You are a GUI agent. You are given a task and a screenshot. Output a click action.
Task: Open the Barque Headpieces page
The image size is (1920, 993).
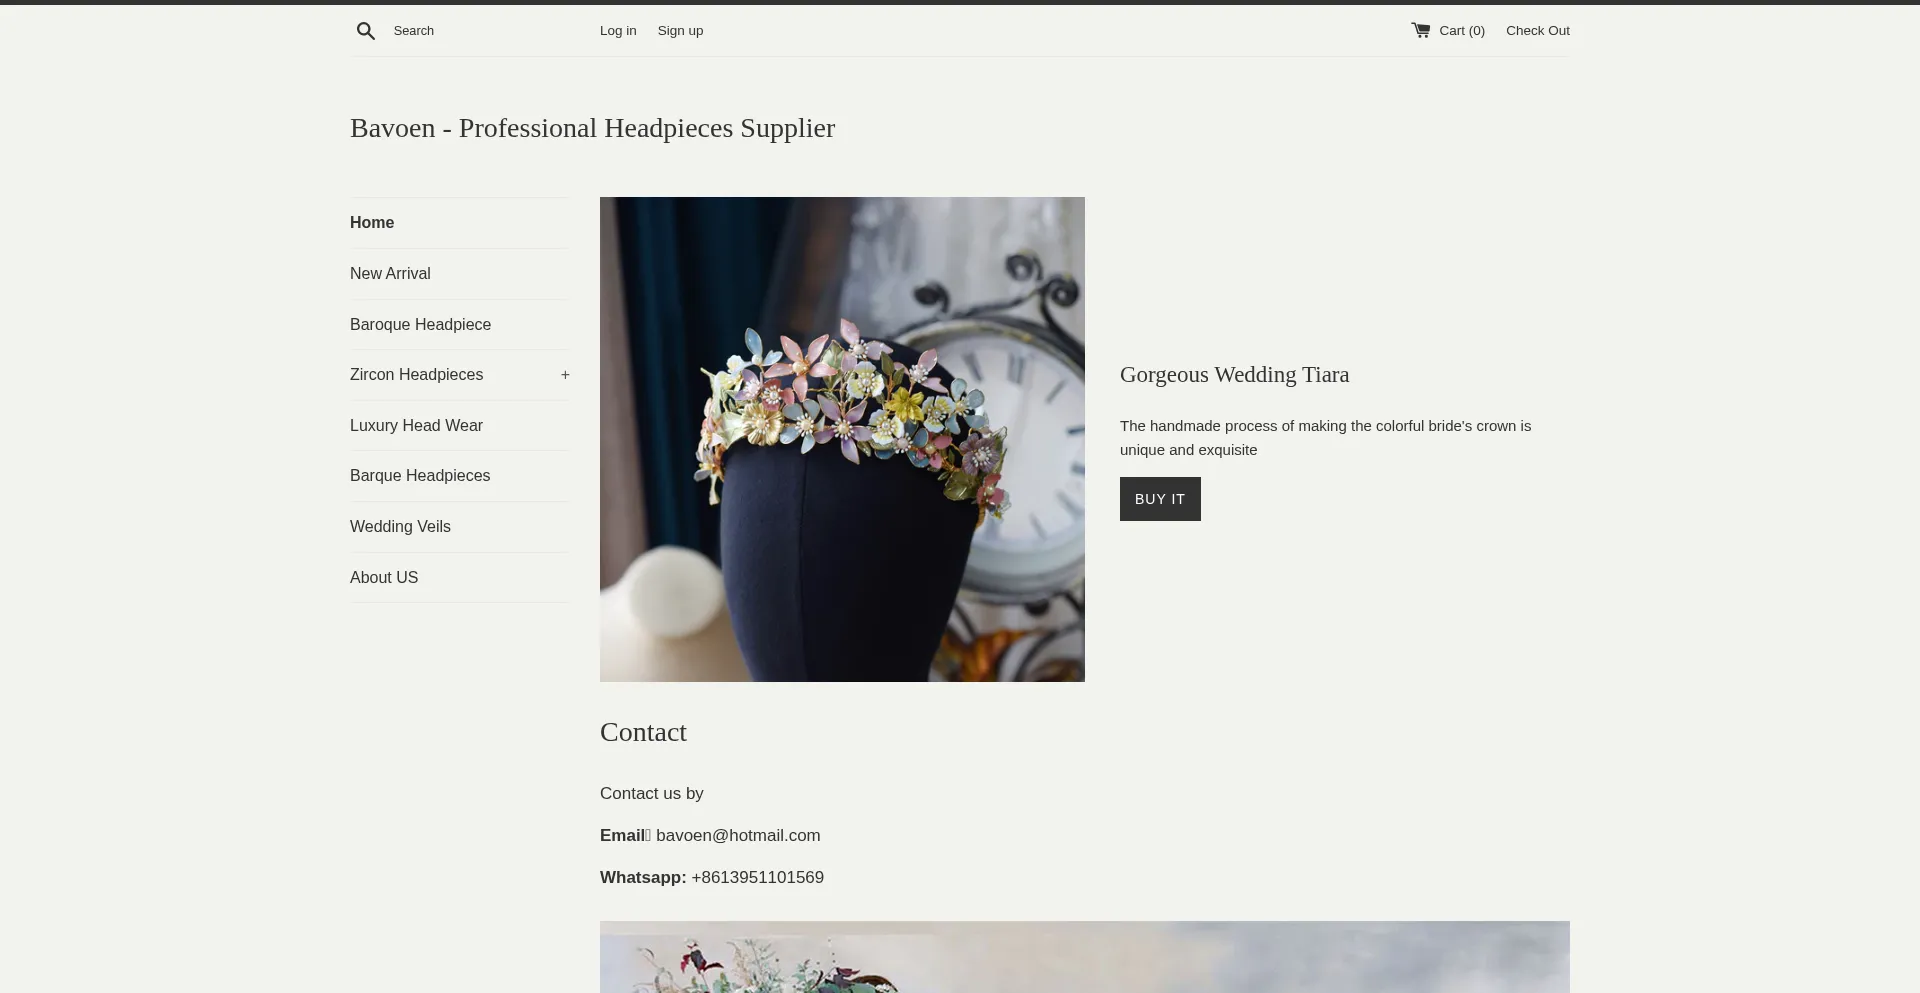[x=419, y=475]
